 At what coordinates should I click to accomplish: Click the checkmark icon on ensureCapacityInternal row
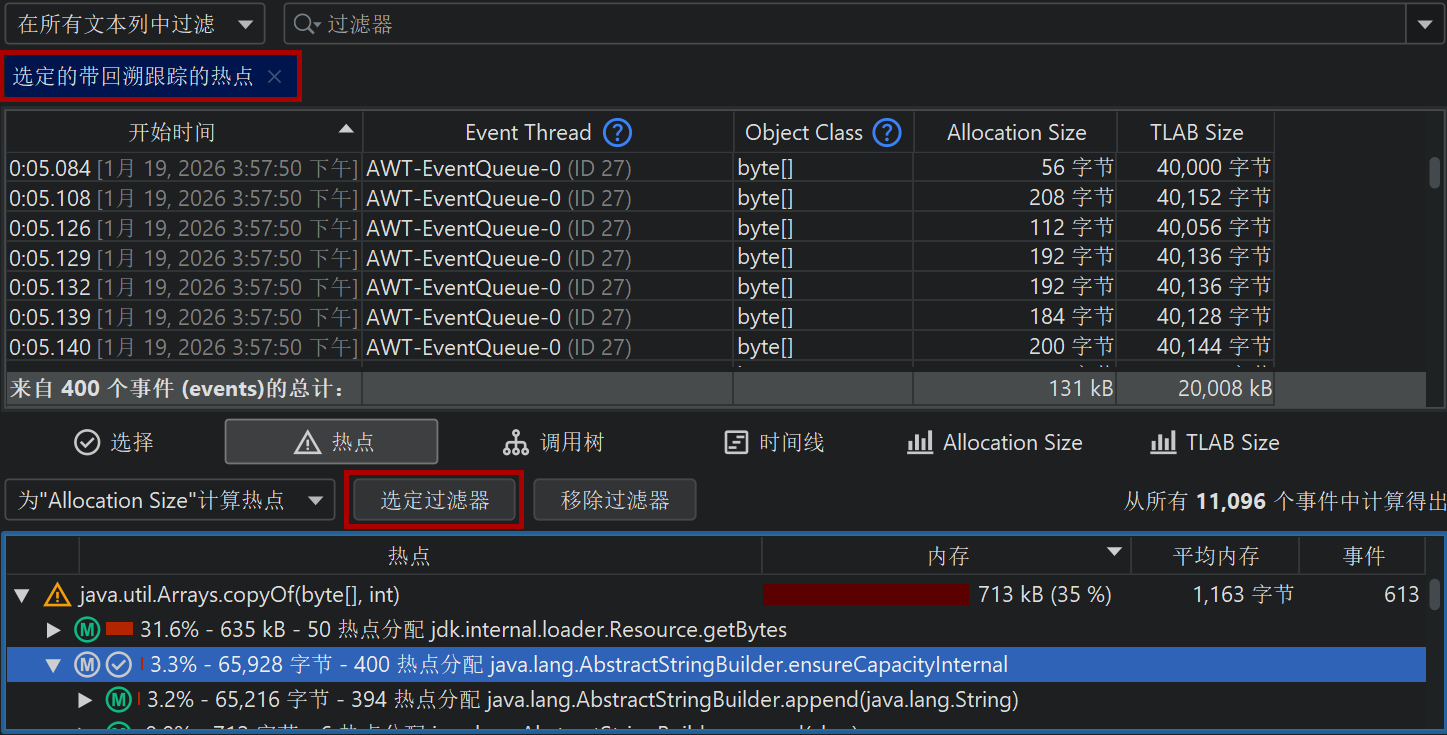coord(119,665)
